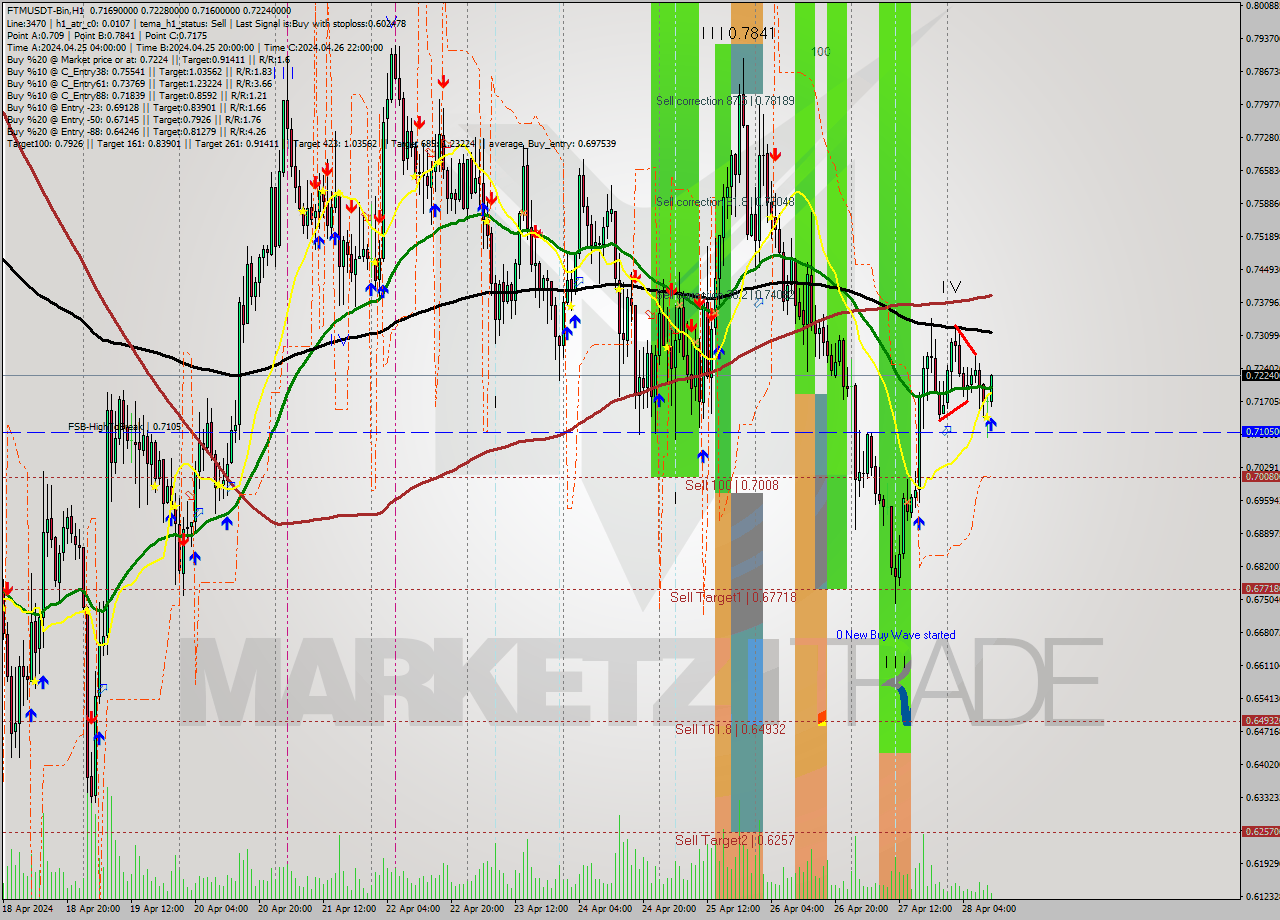The image size is (1280, 920).
Task: Click the '100' label above green band
Action: click(x=820, y=52)
